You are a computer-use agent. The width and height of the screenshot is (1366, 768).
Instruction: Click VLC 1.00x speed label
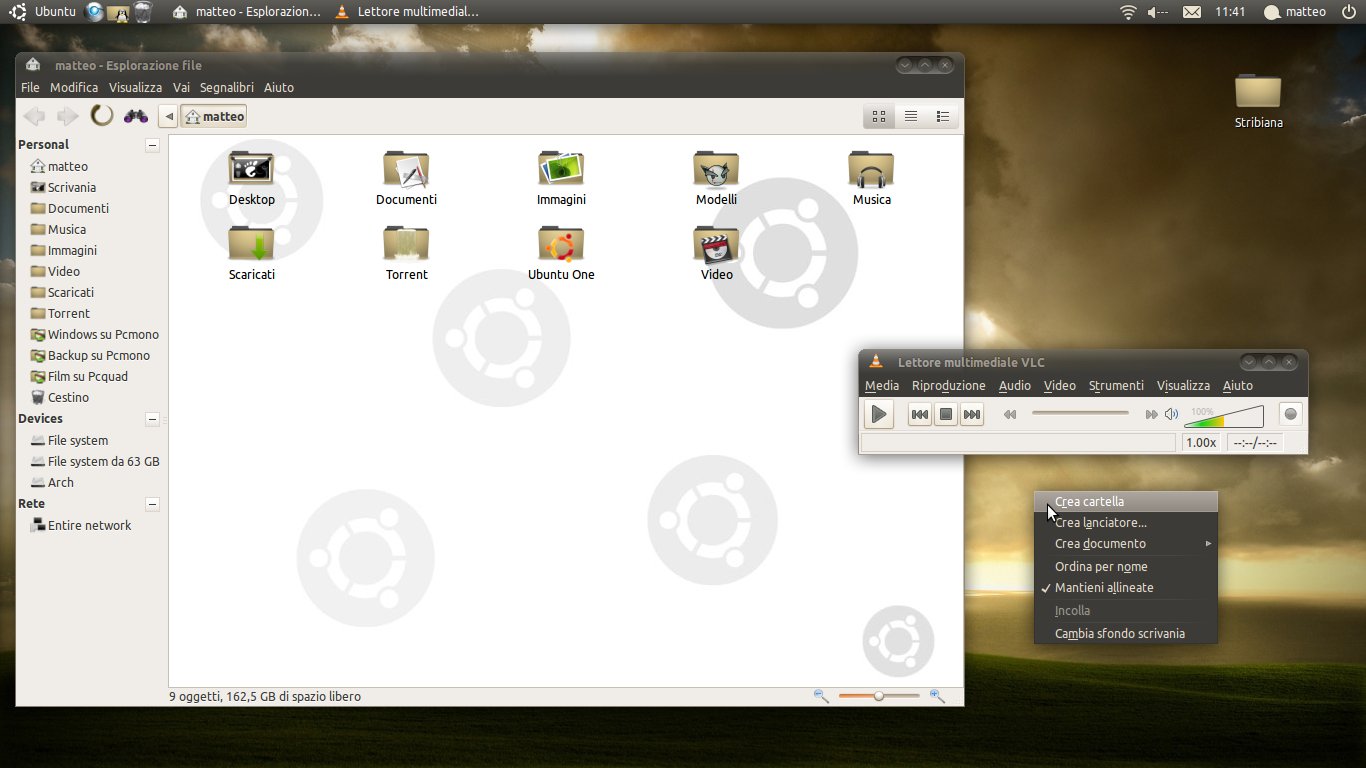(x=1200, y=443)
